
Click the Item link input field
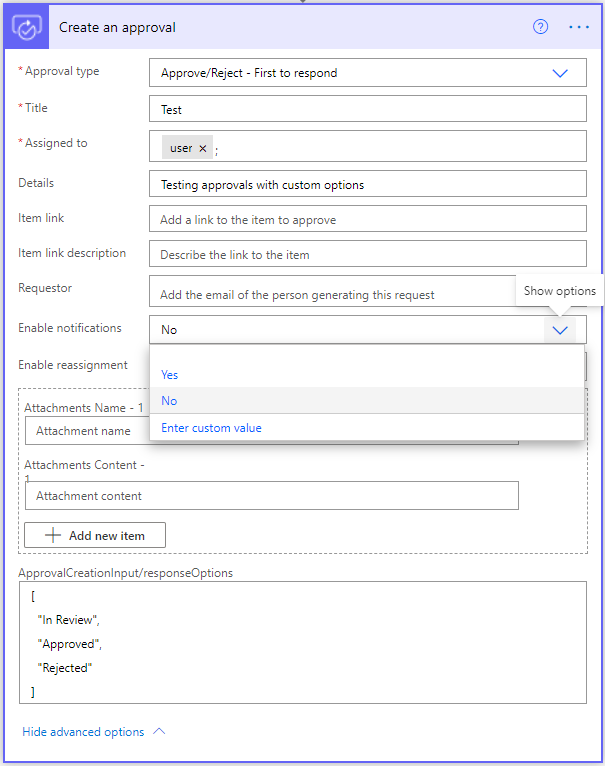point(367,219)
